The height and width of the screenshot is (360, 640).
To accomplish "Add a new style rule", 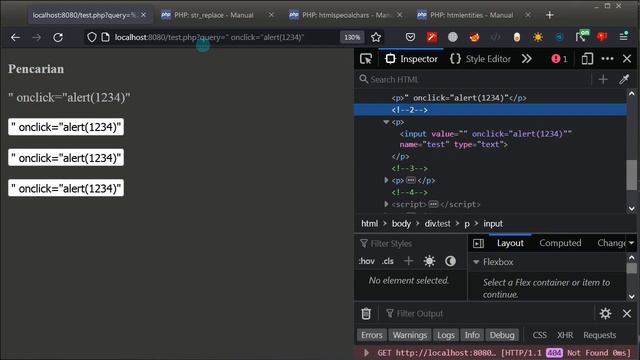I will coord(409,261).
